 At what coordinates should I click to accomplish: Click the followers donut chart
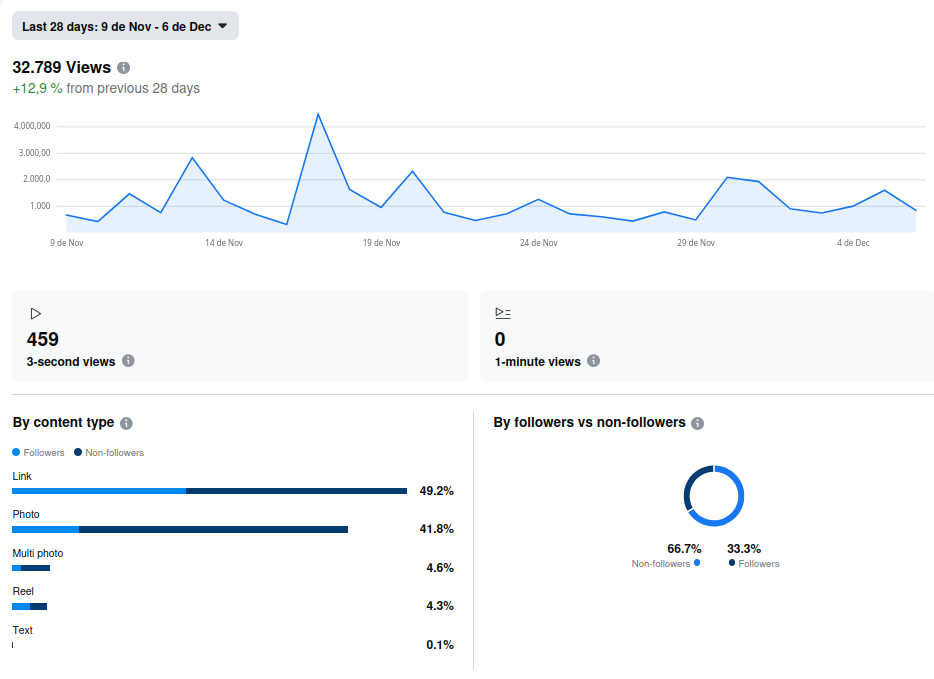click(714, 496)
